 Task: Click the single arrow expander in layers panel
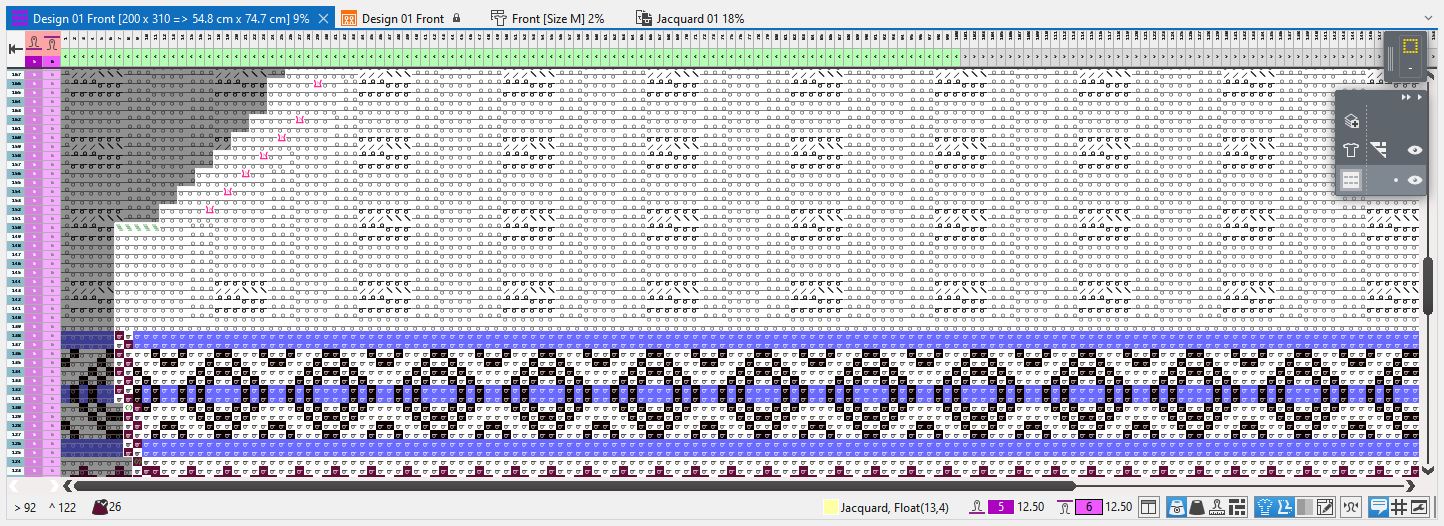point(1421,98)
